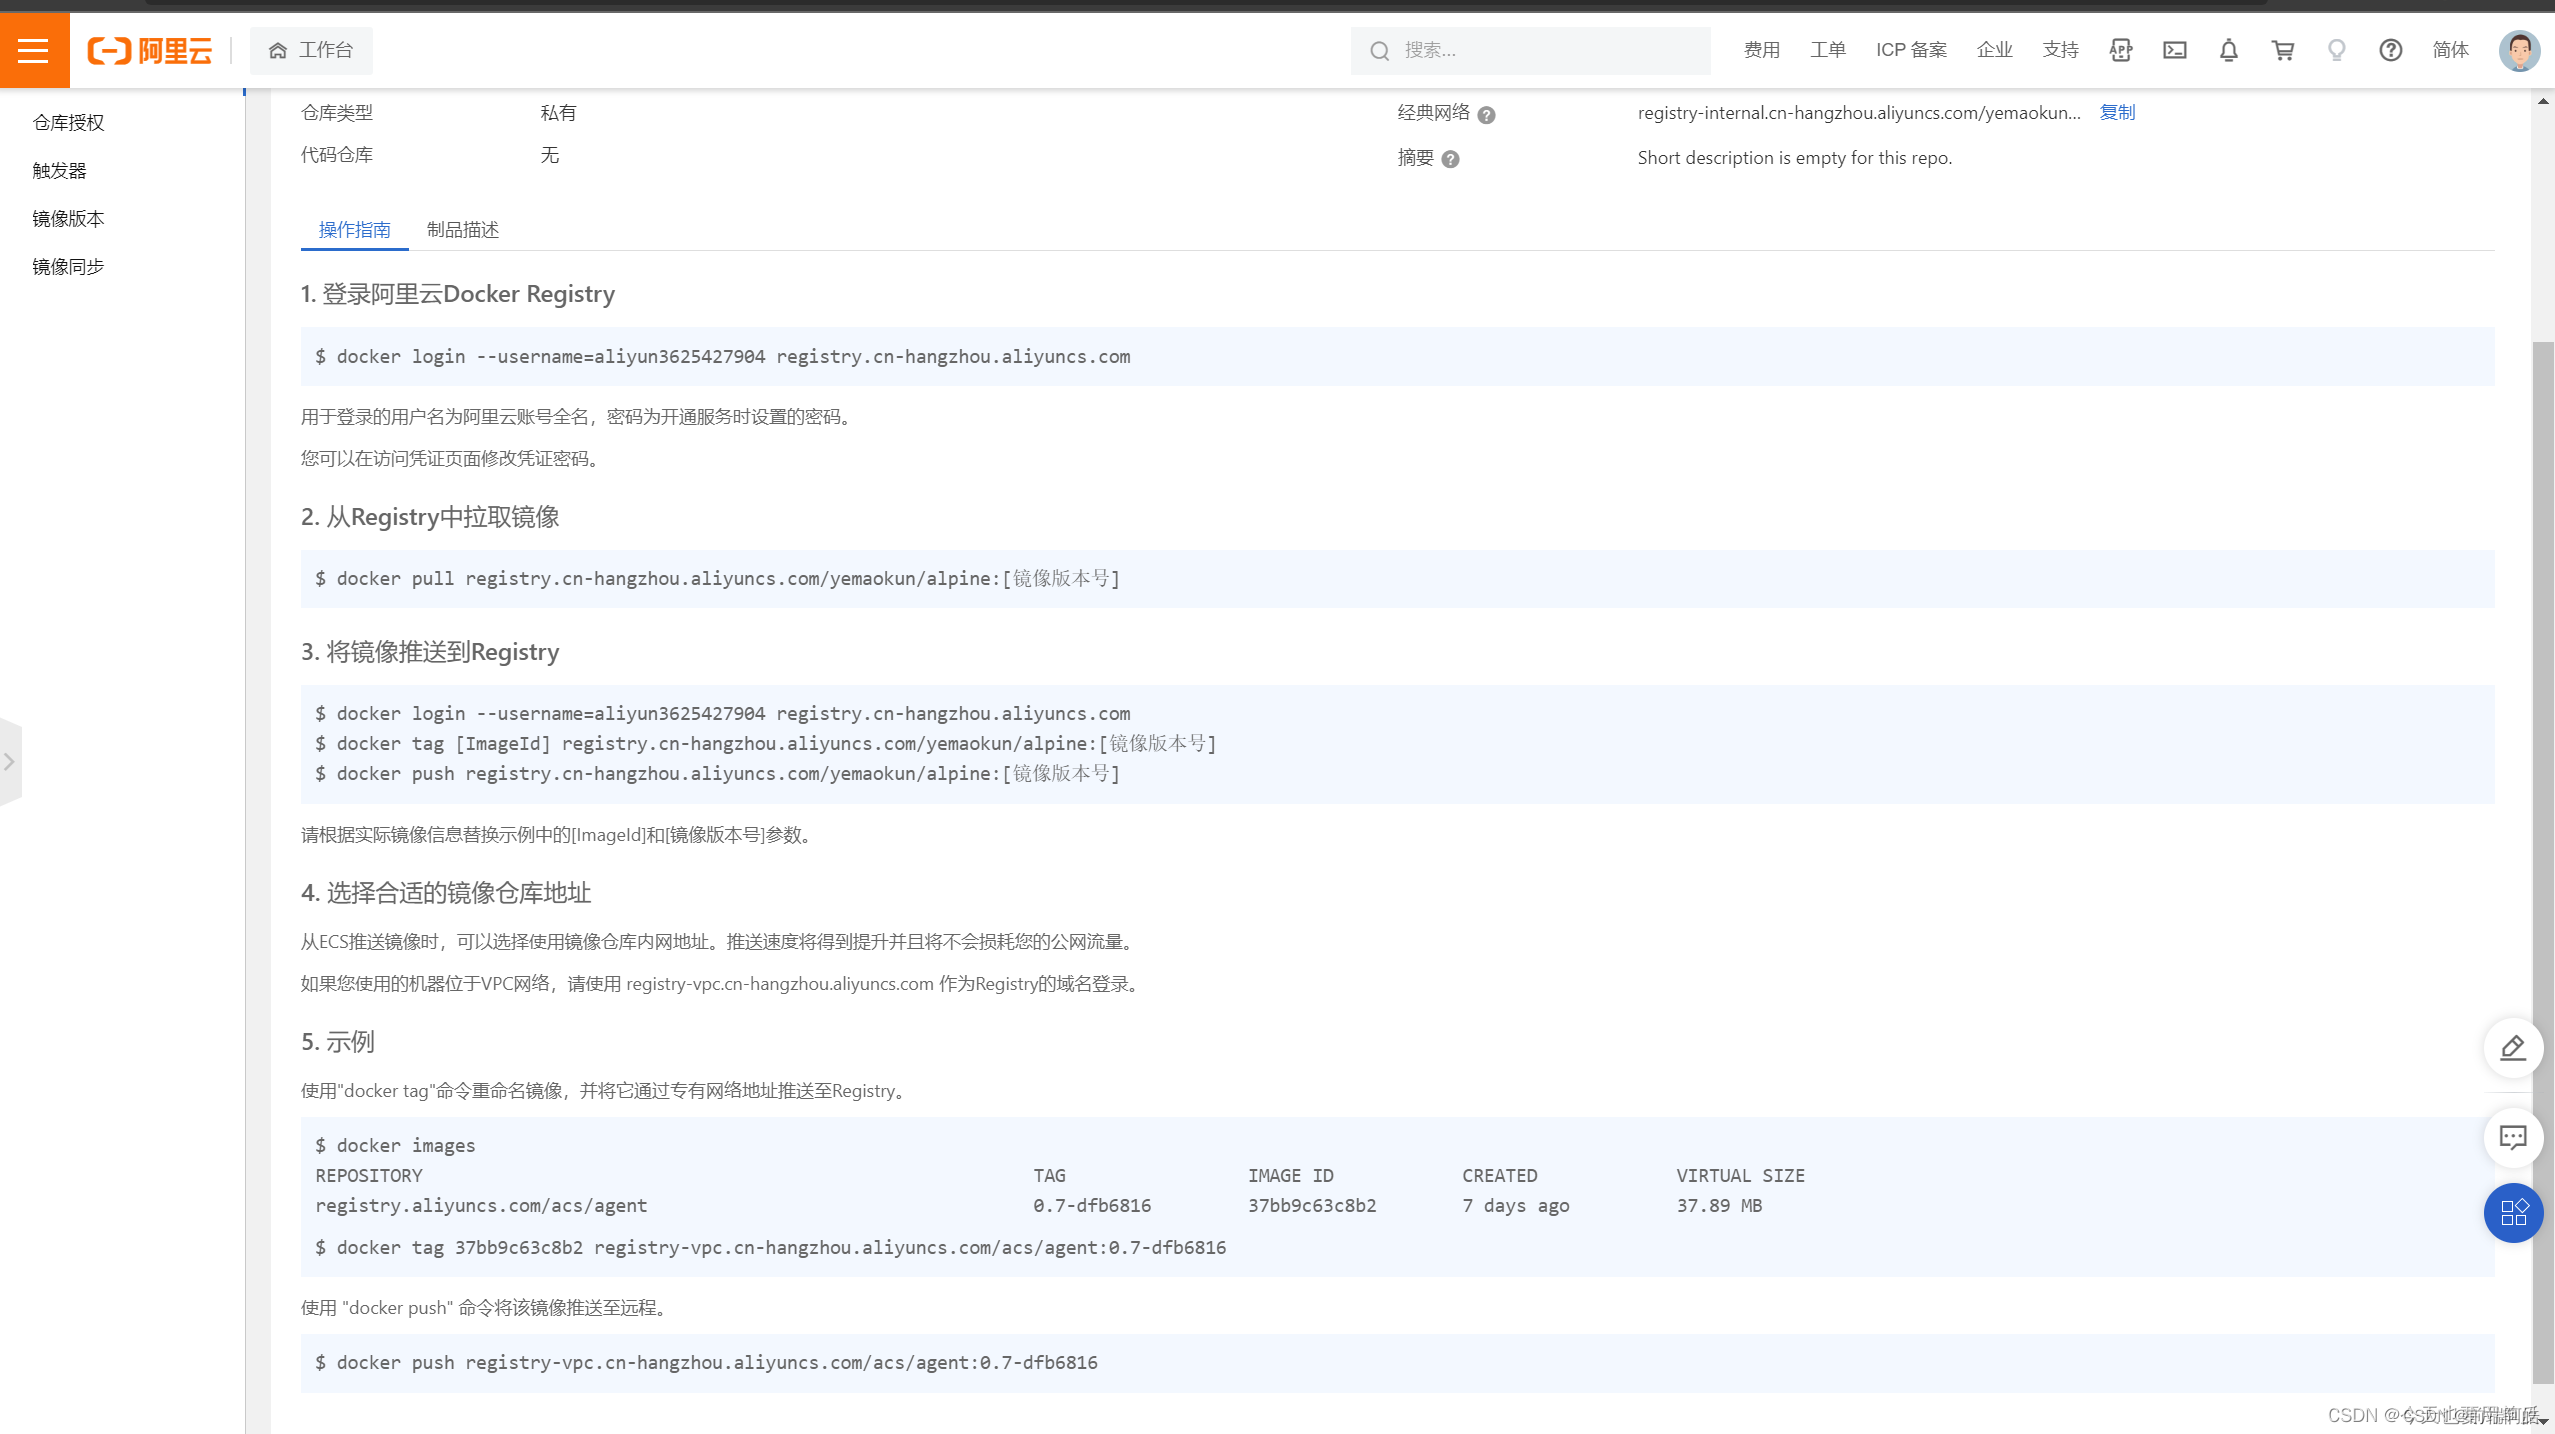Go to 镜像版本 in sidebar
This screenshot has width=2555, height=1434.
pyautogui.click(x=68, y=218)
